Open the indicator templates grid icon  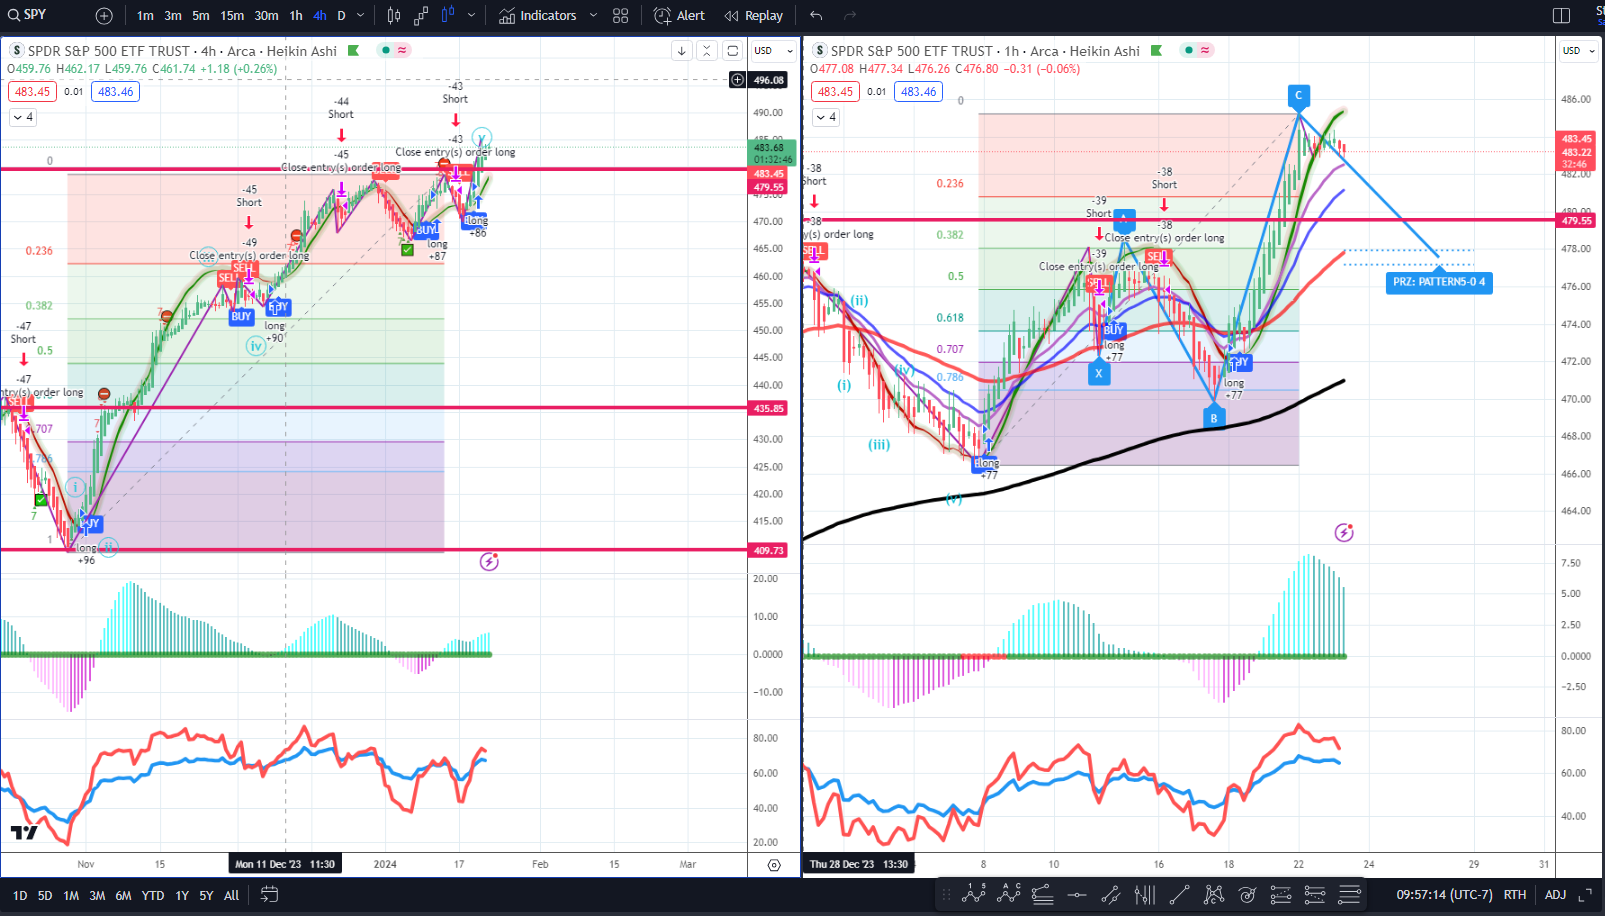click(621, 16)
